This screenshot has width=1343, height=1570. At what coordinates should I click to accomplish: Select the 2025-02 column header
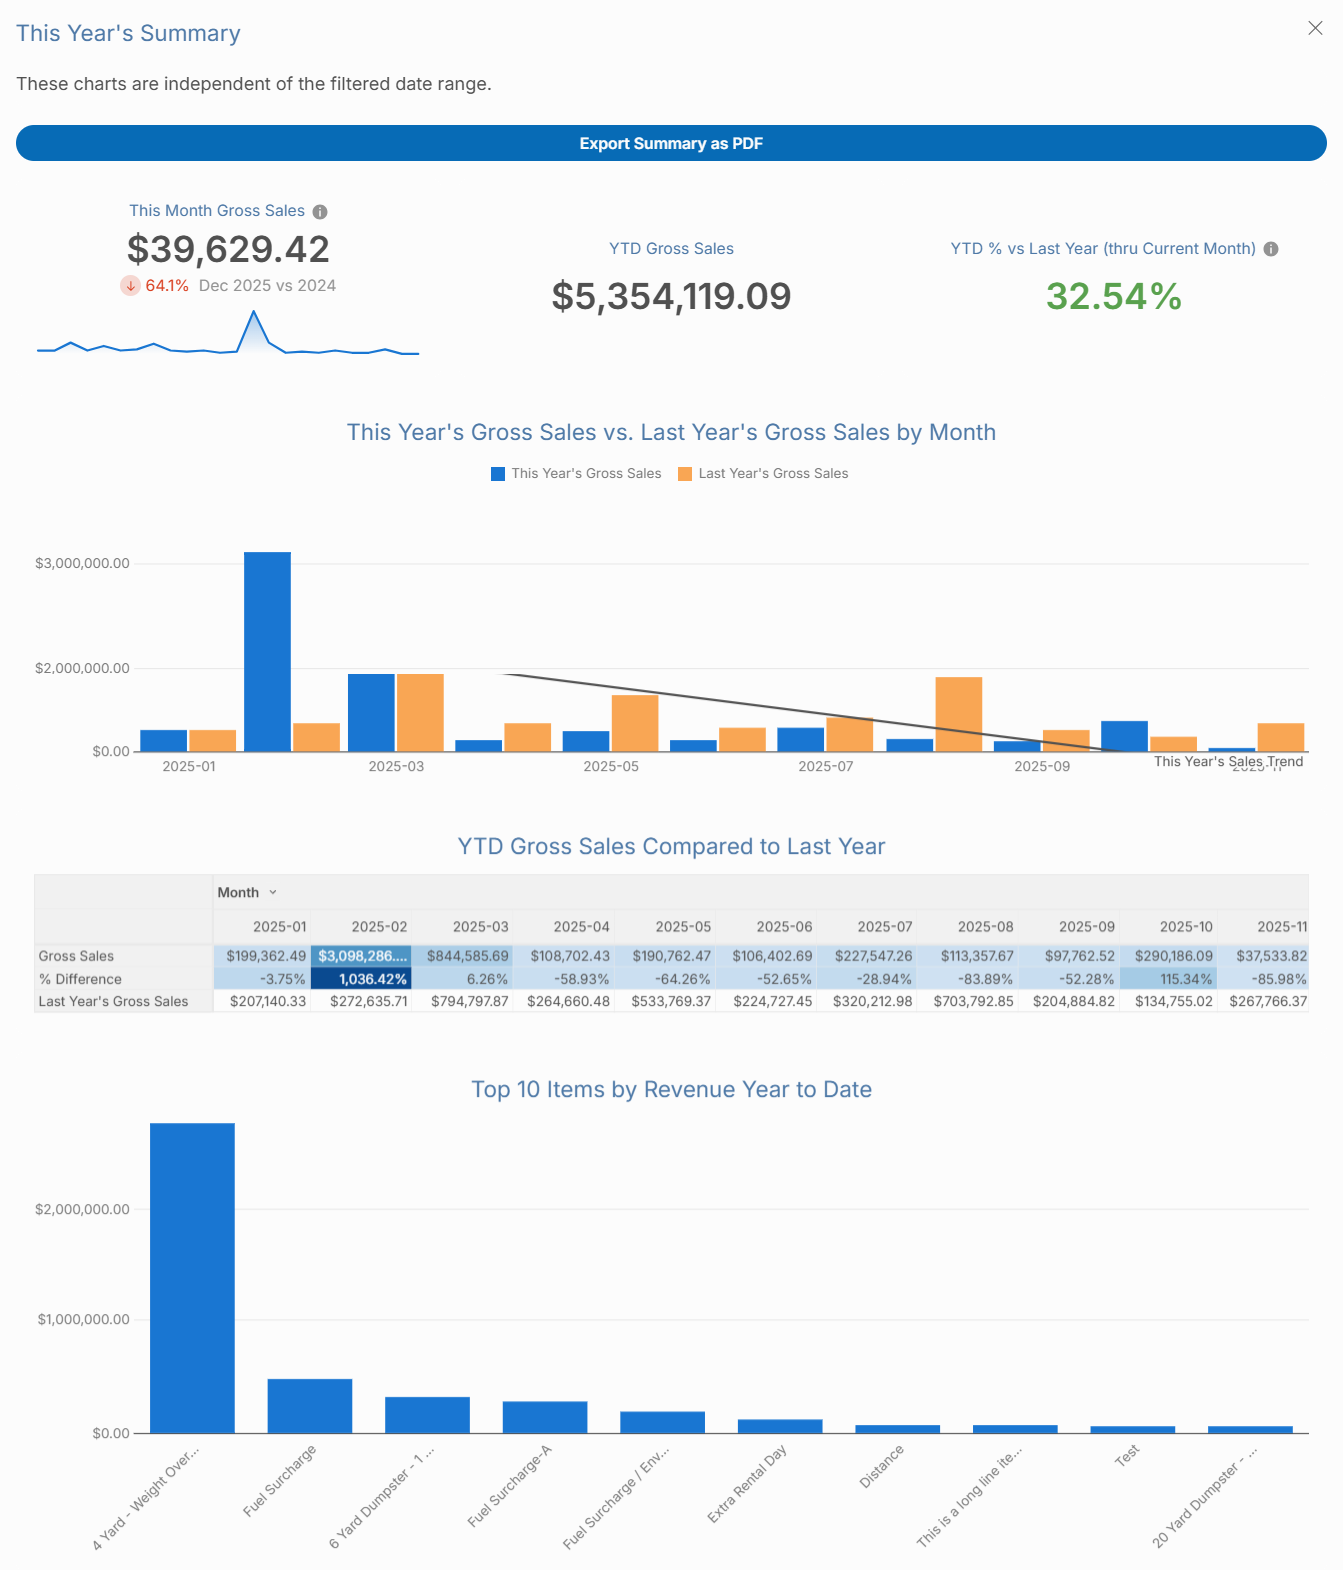pyautogui.click(x=379, y=927)
